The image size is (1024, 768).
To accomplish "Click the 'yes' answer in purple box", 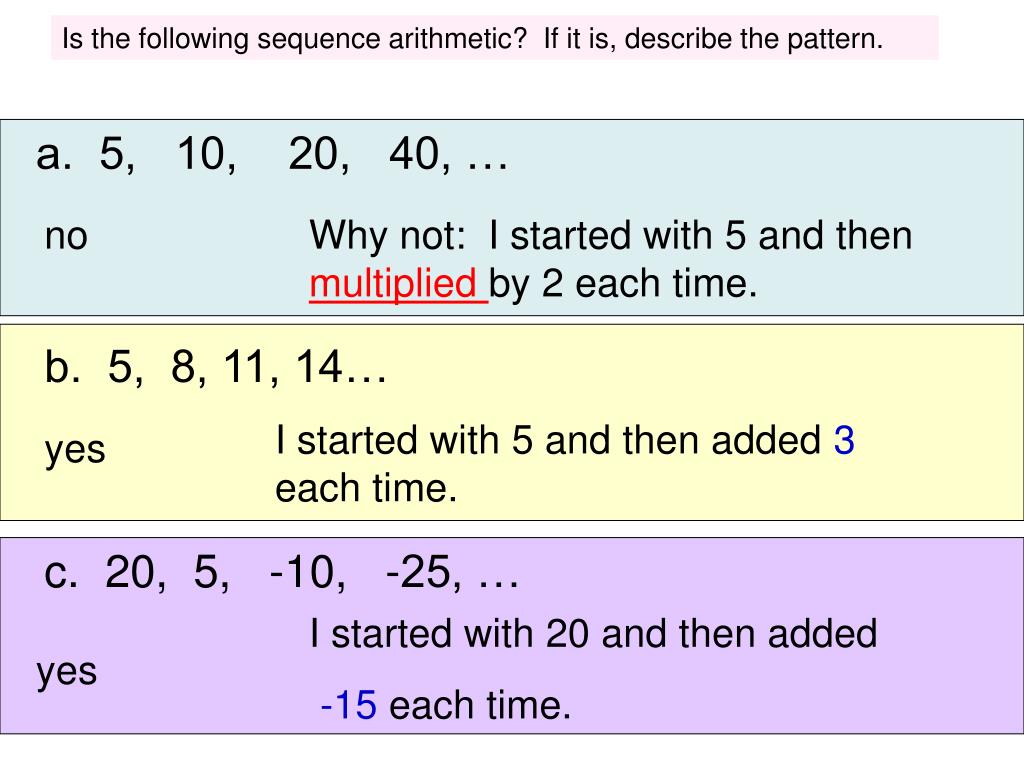I will [x=67, y=672].
